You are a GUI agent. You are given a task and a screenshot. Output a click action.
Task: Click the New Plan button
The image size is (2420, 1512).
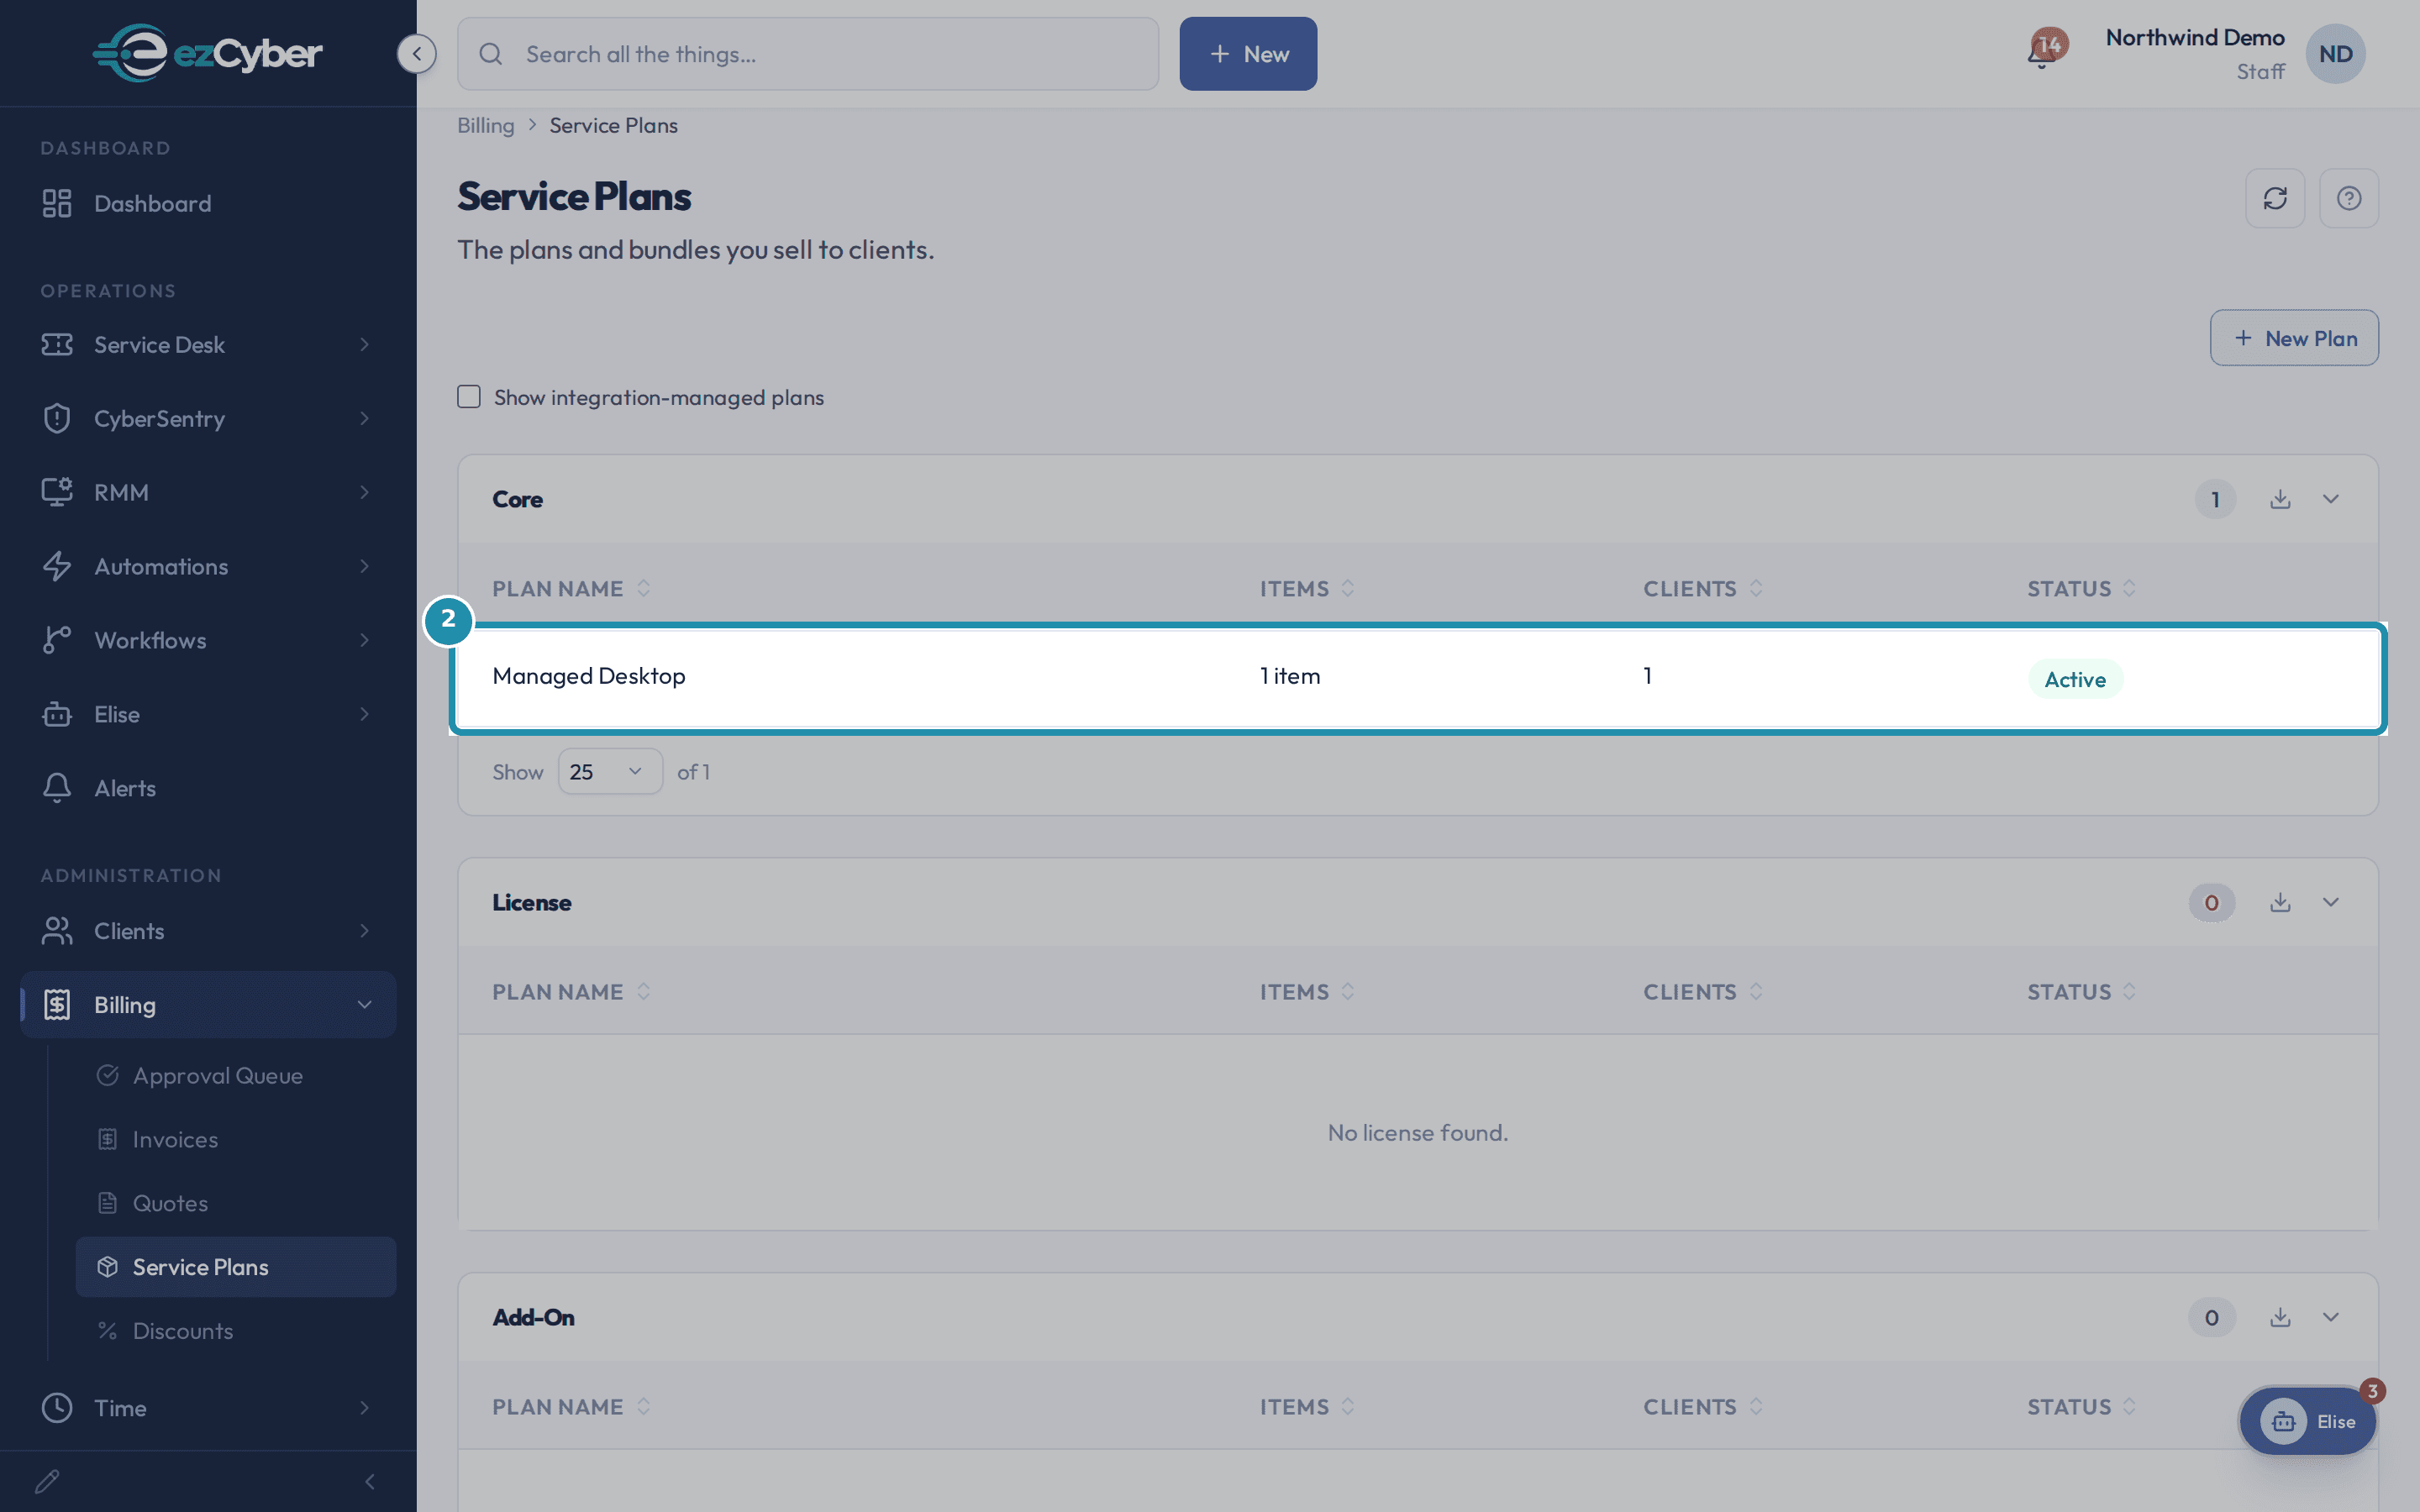(x=2294, y=338)
